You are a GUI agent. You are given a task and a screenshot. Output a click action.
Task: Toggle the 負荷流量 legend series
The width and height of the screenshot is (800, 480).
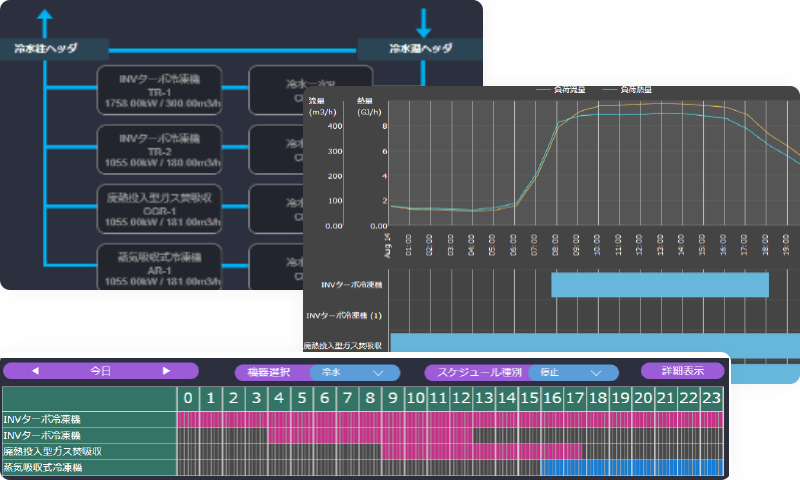pyautogui.click(x=562, y=90)
